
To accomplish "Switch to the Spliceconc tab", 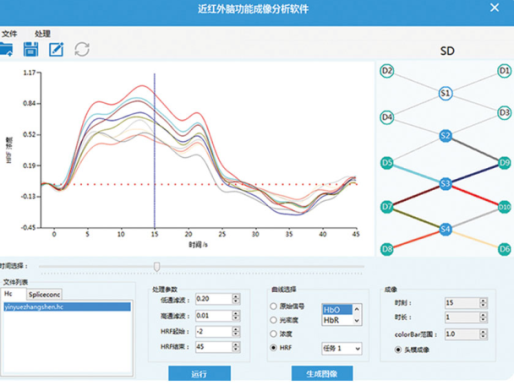I will coord(44,295).
